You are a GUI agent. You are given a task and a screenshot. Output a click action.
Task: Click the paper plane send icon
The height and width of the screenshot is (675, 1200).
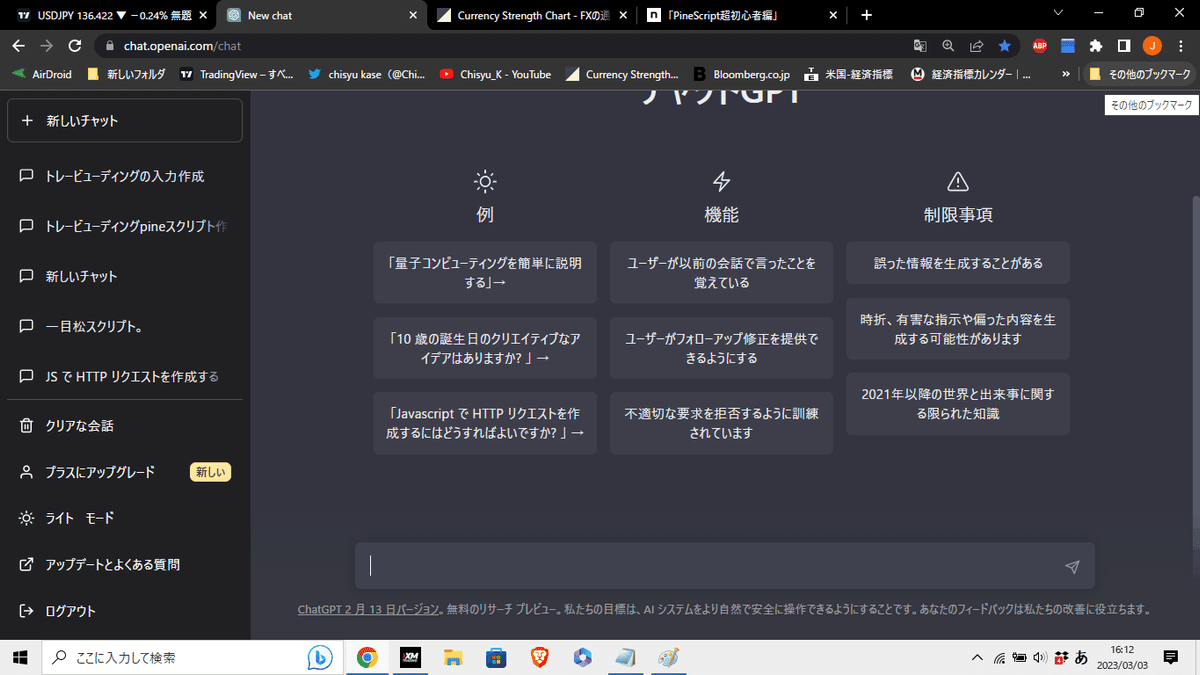[1072, 567]
